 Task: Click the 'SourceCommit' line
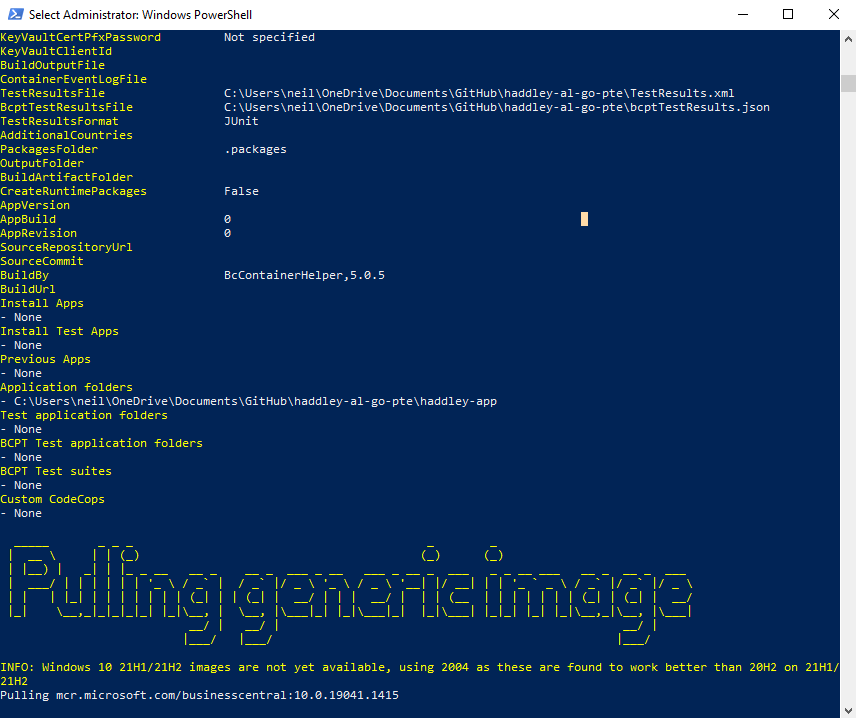click(x=42, y=261)
